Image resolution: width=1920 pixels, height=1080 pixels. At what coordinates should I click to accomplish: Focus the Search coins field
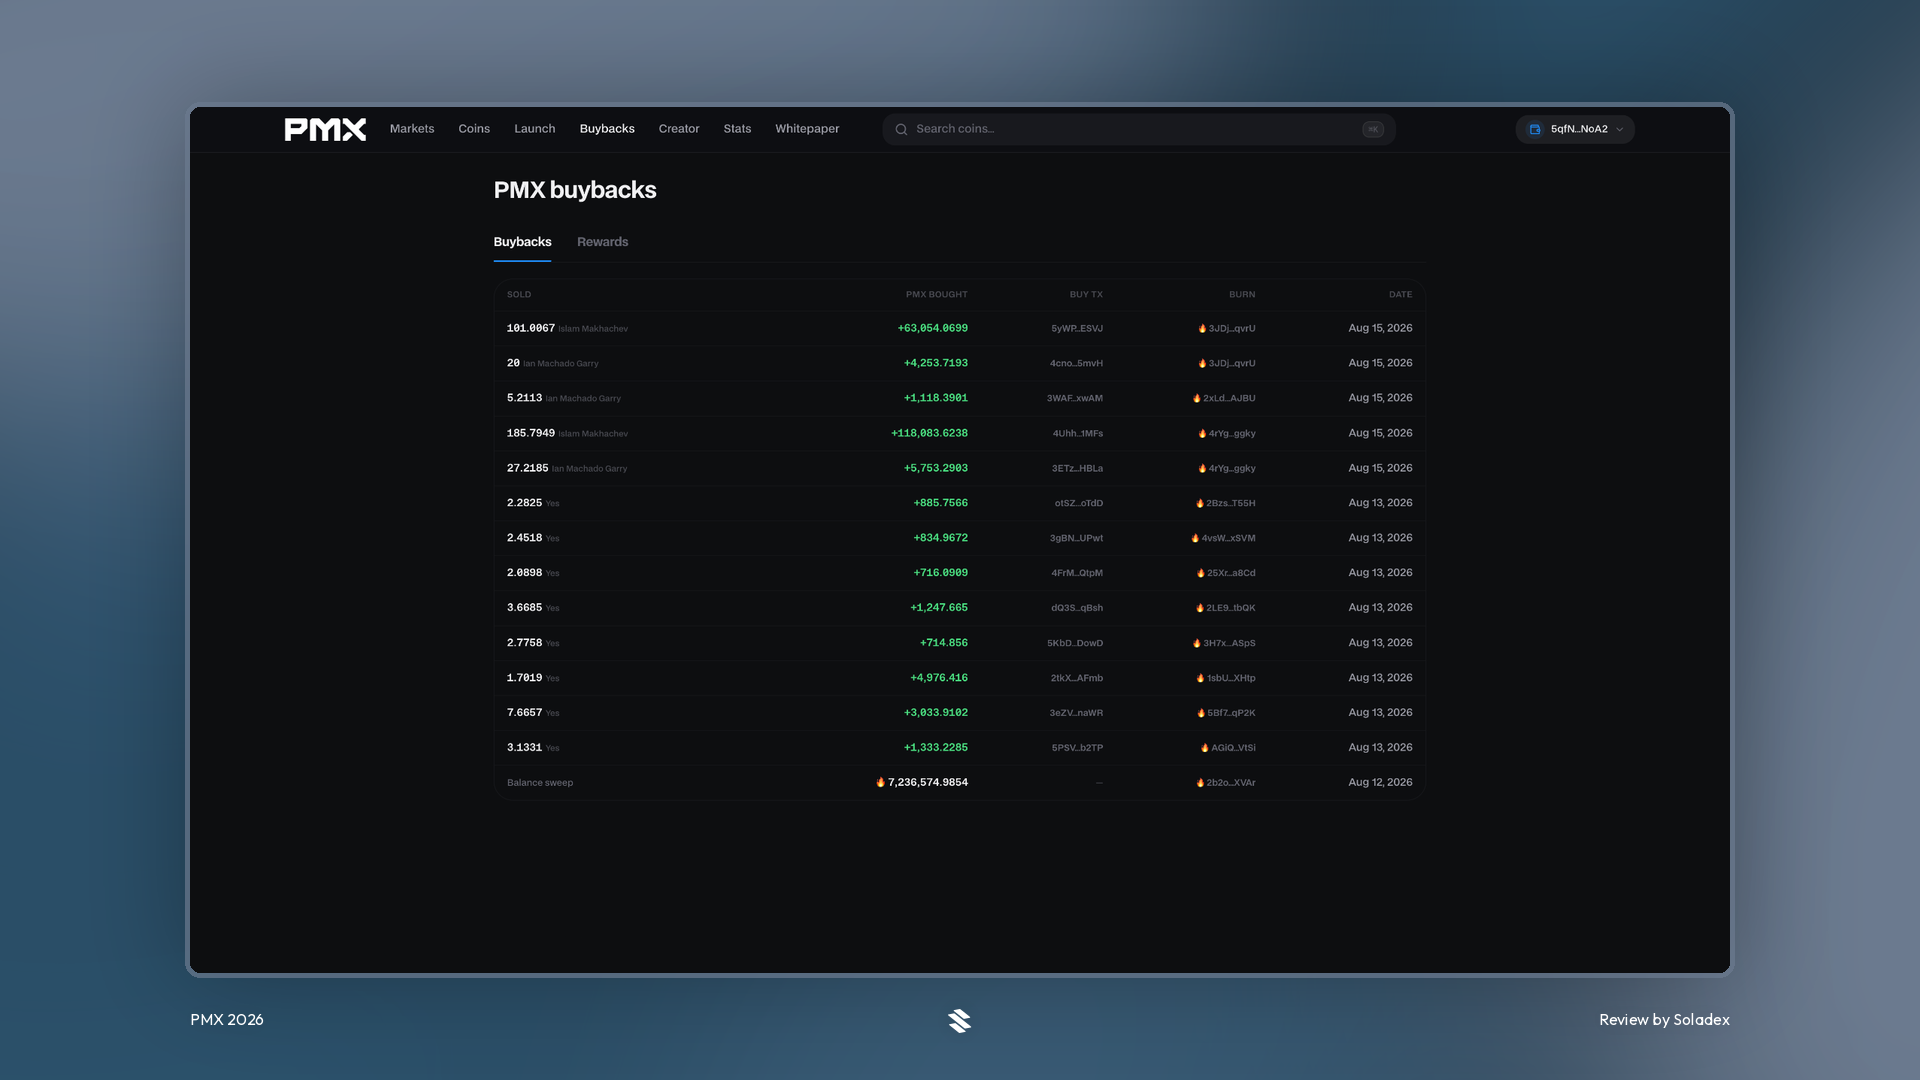(1139, 129)
